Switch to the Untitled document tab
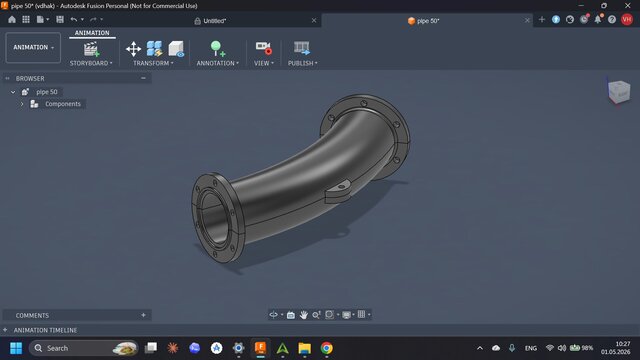640x360 pixels. (x=214, y=21)
